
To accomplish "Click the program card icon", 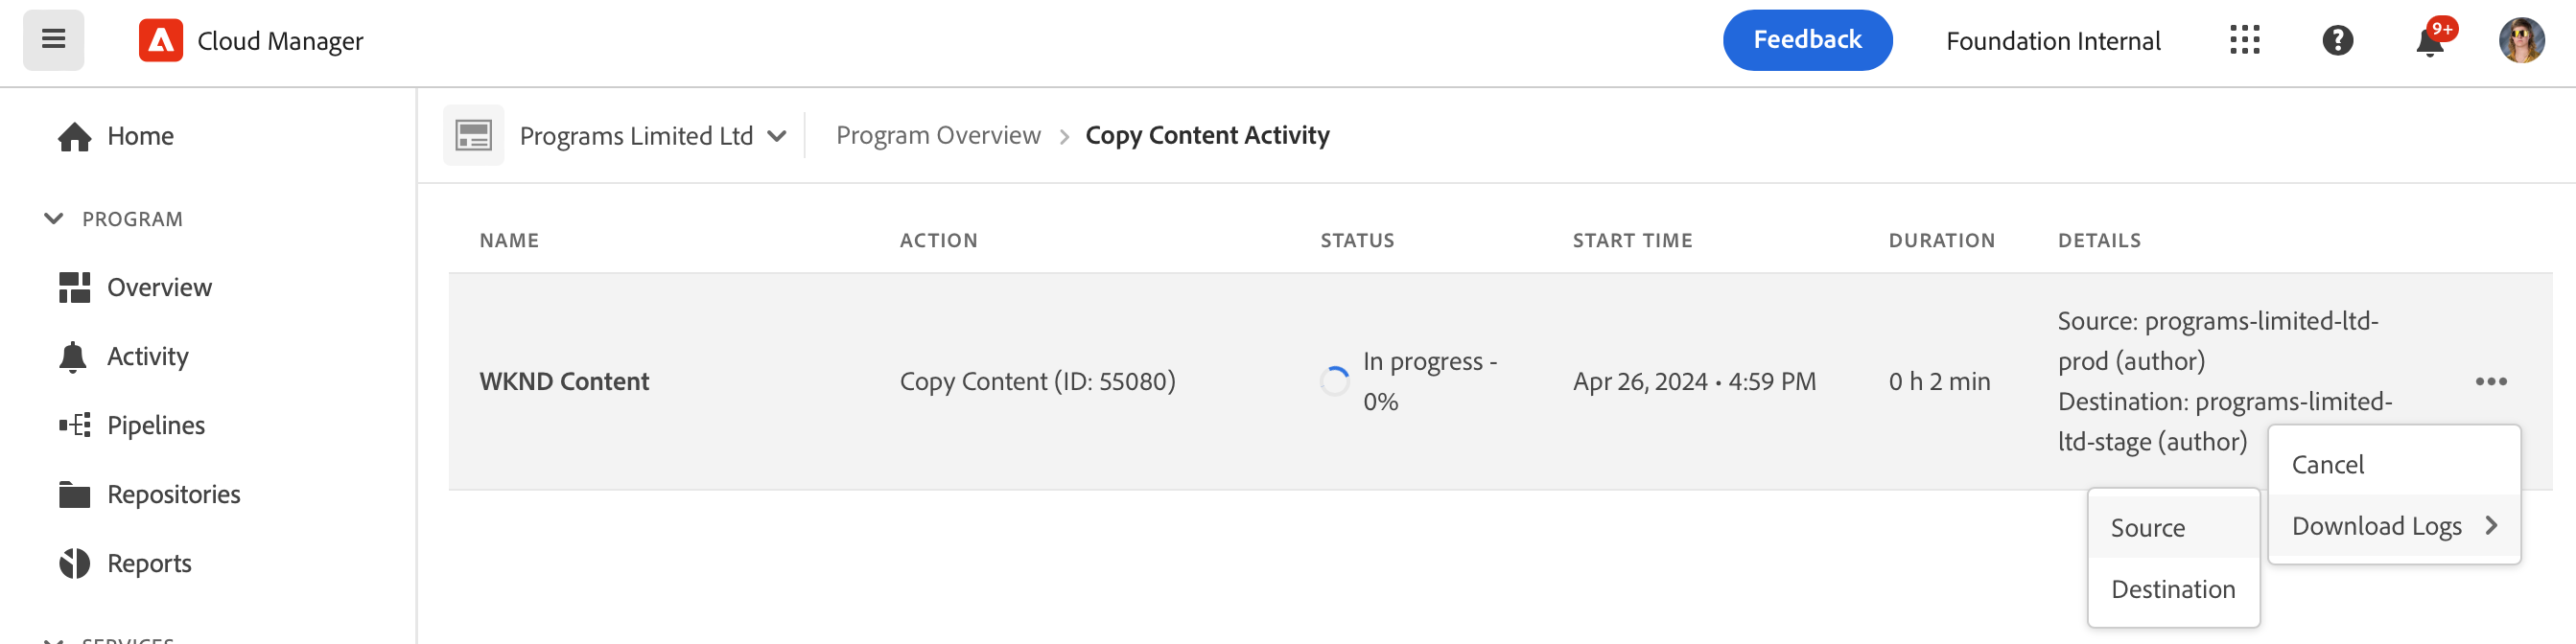I will 473,135.
